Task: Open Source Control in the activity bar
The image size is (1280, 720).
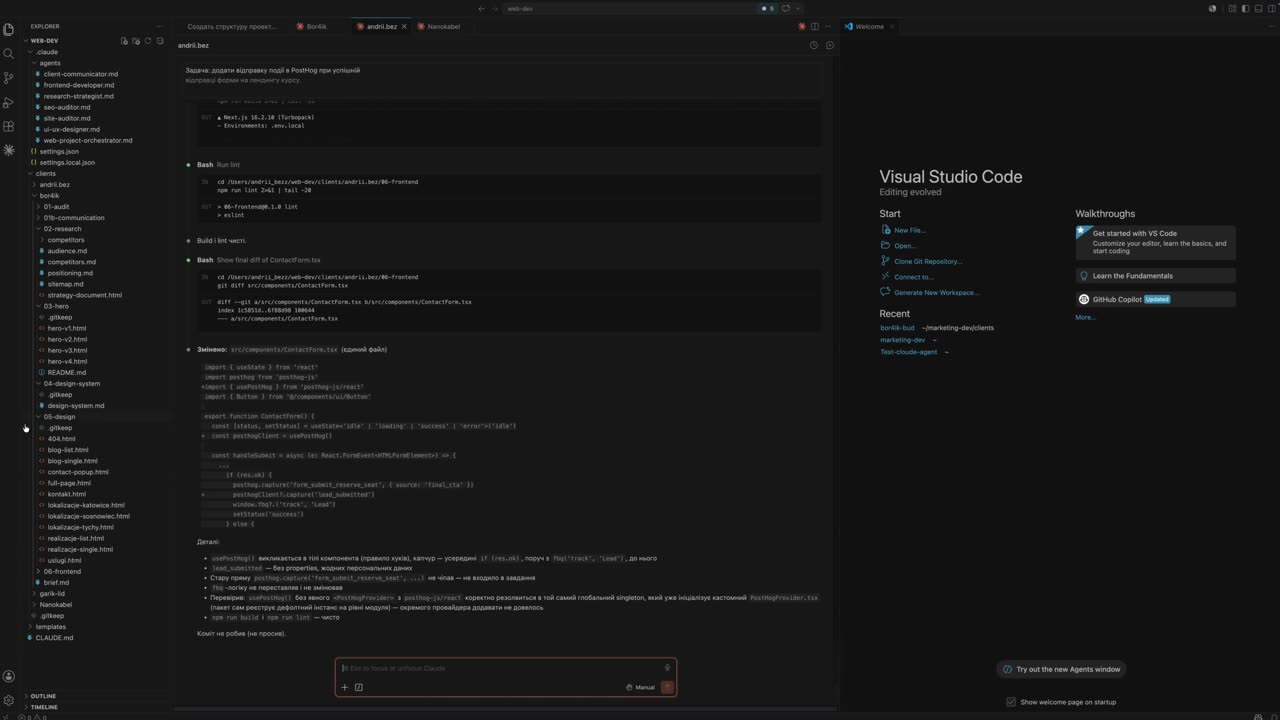Action: tap(9, 78)
